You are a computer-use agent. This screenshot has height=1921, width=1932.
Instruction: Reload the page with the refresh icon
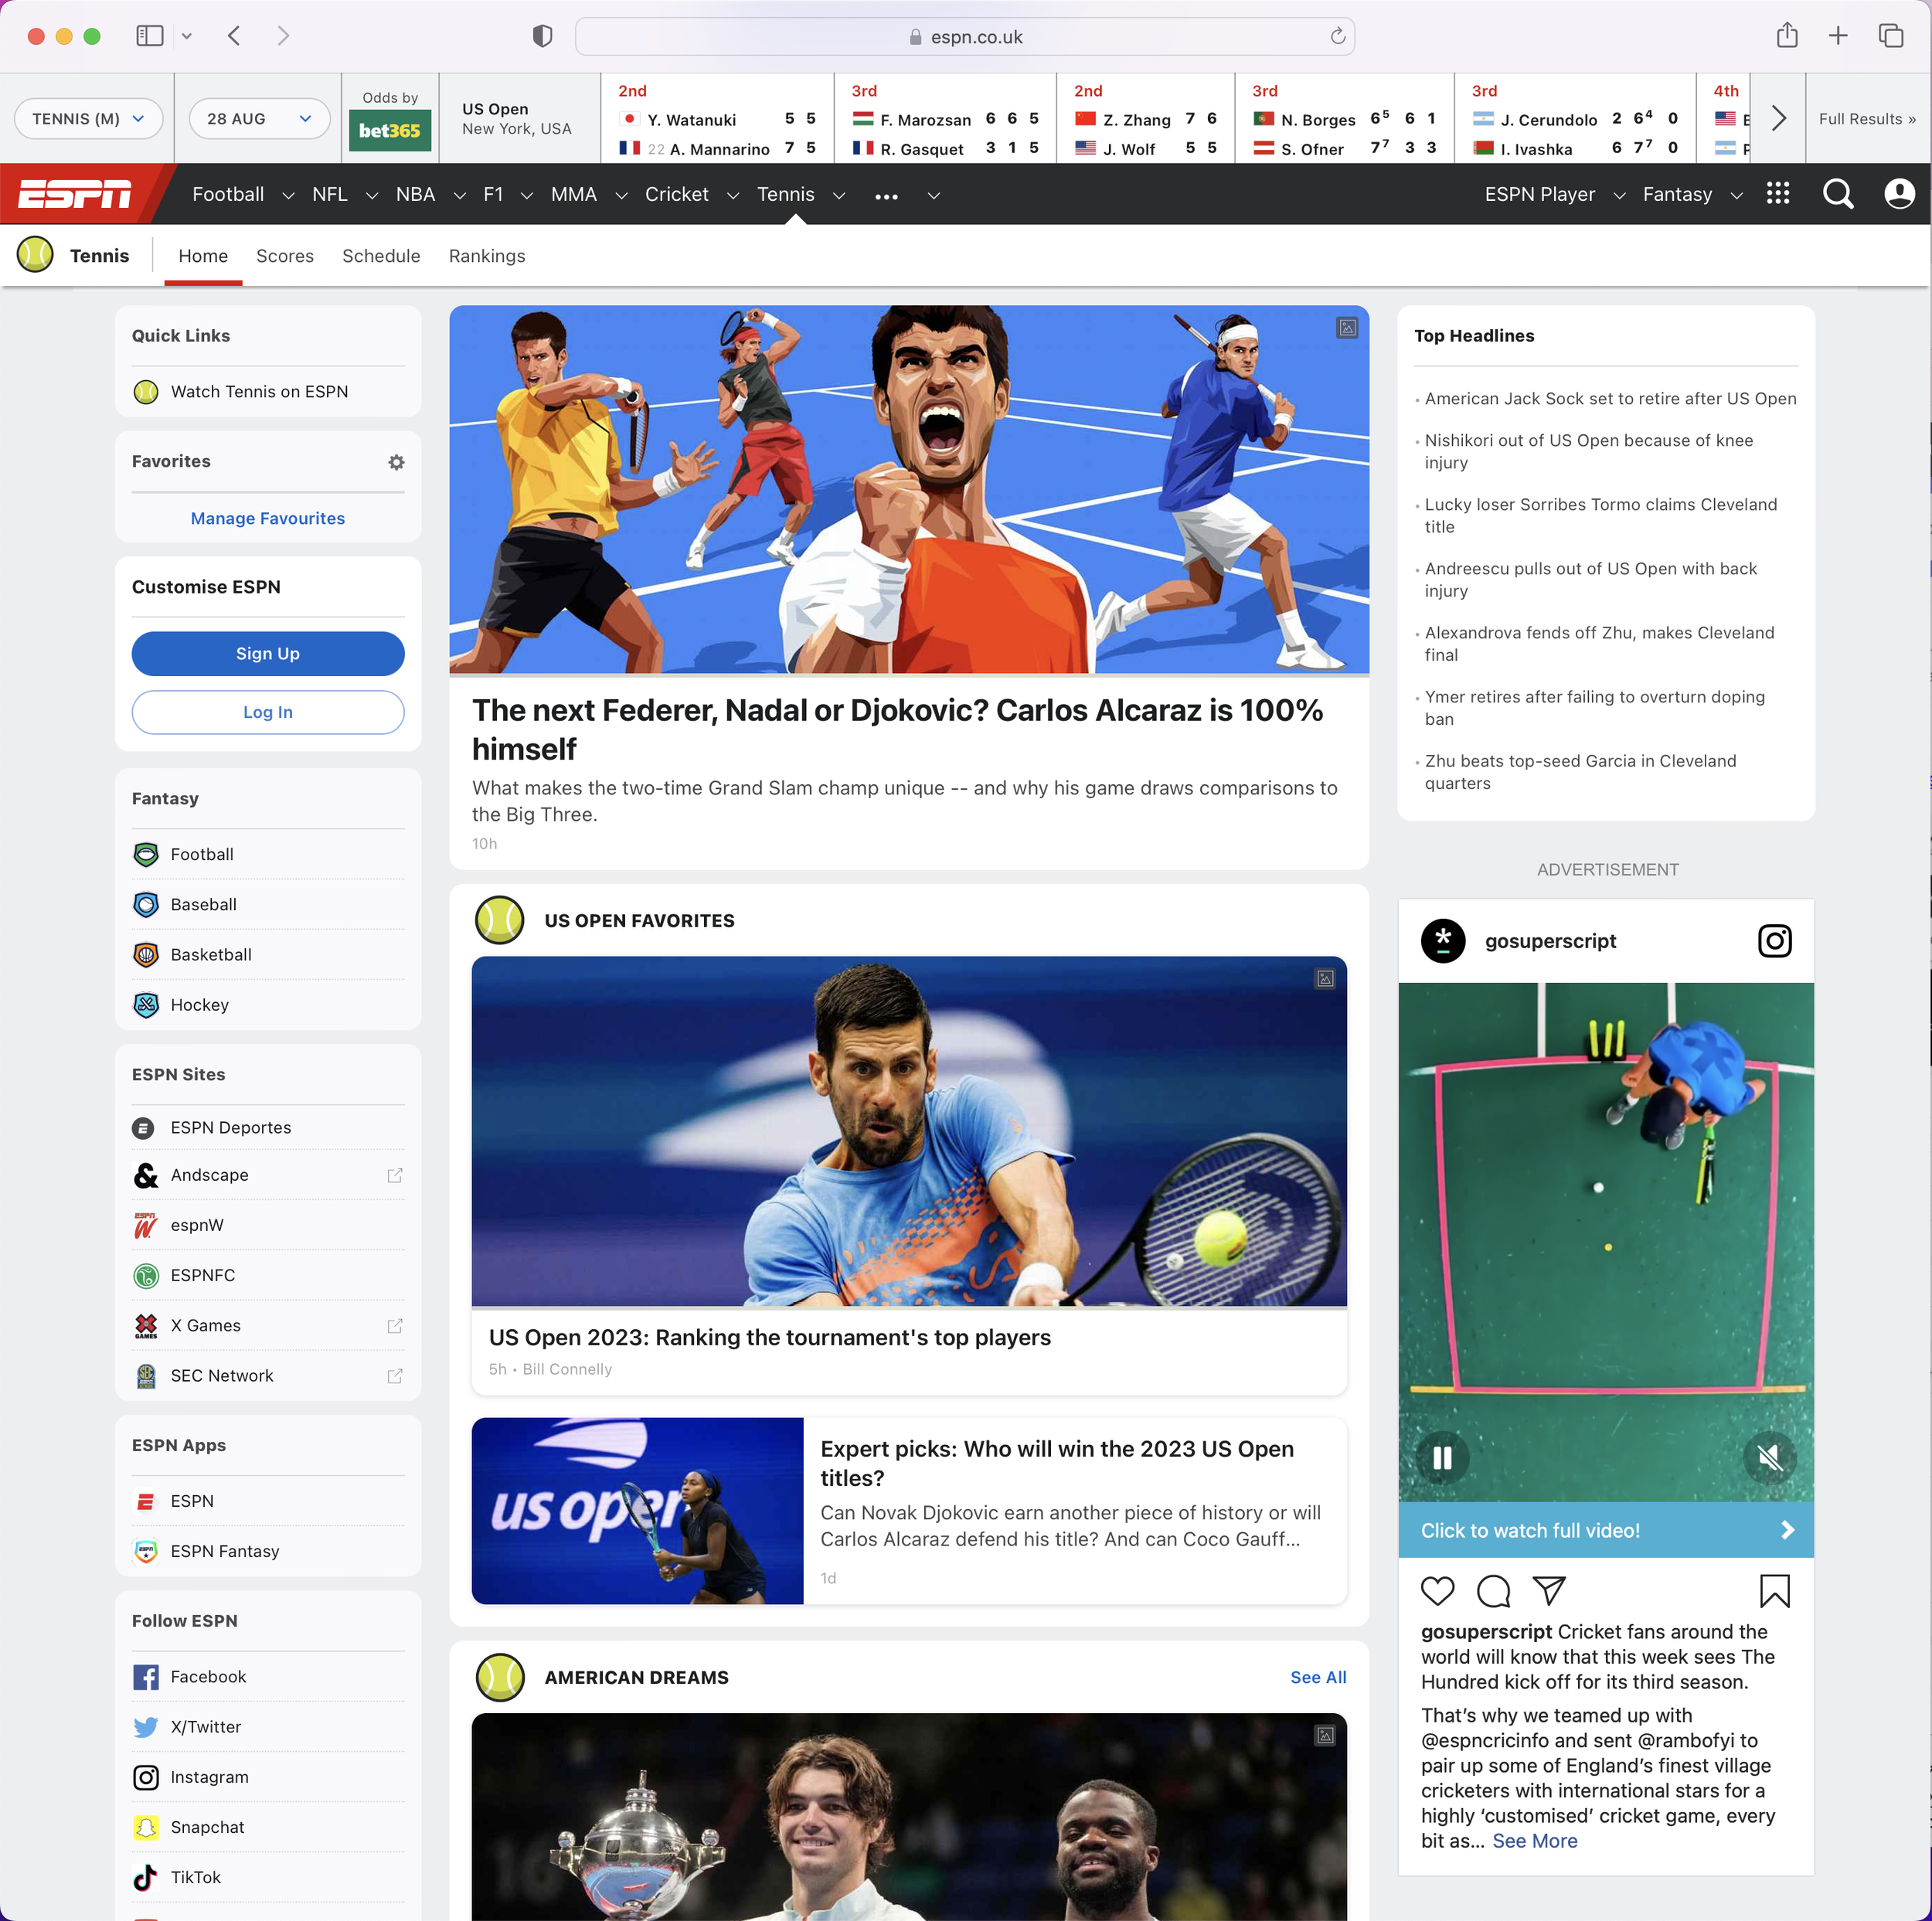[1338, 37]
